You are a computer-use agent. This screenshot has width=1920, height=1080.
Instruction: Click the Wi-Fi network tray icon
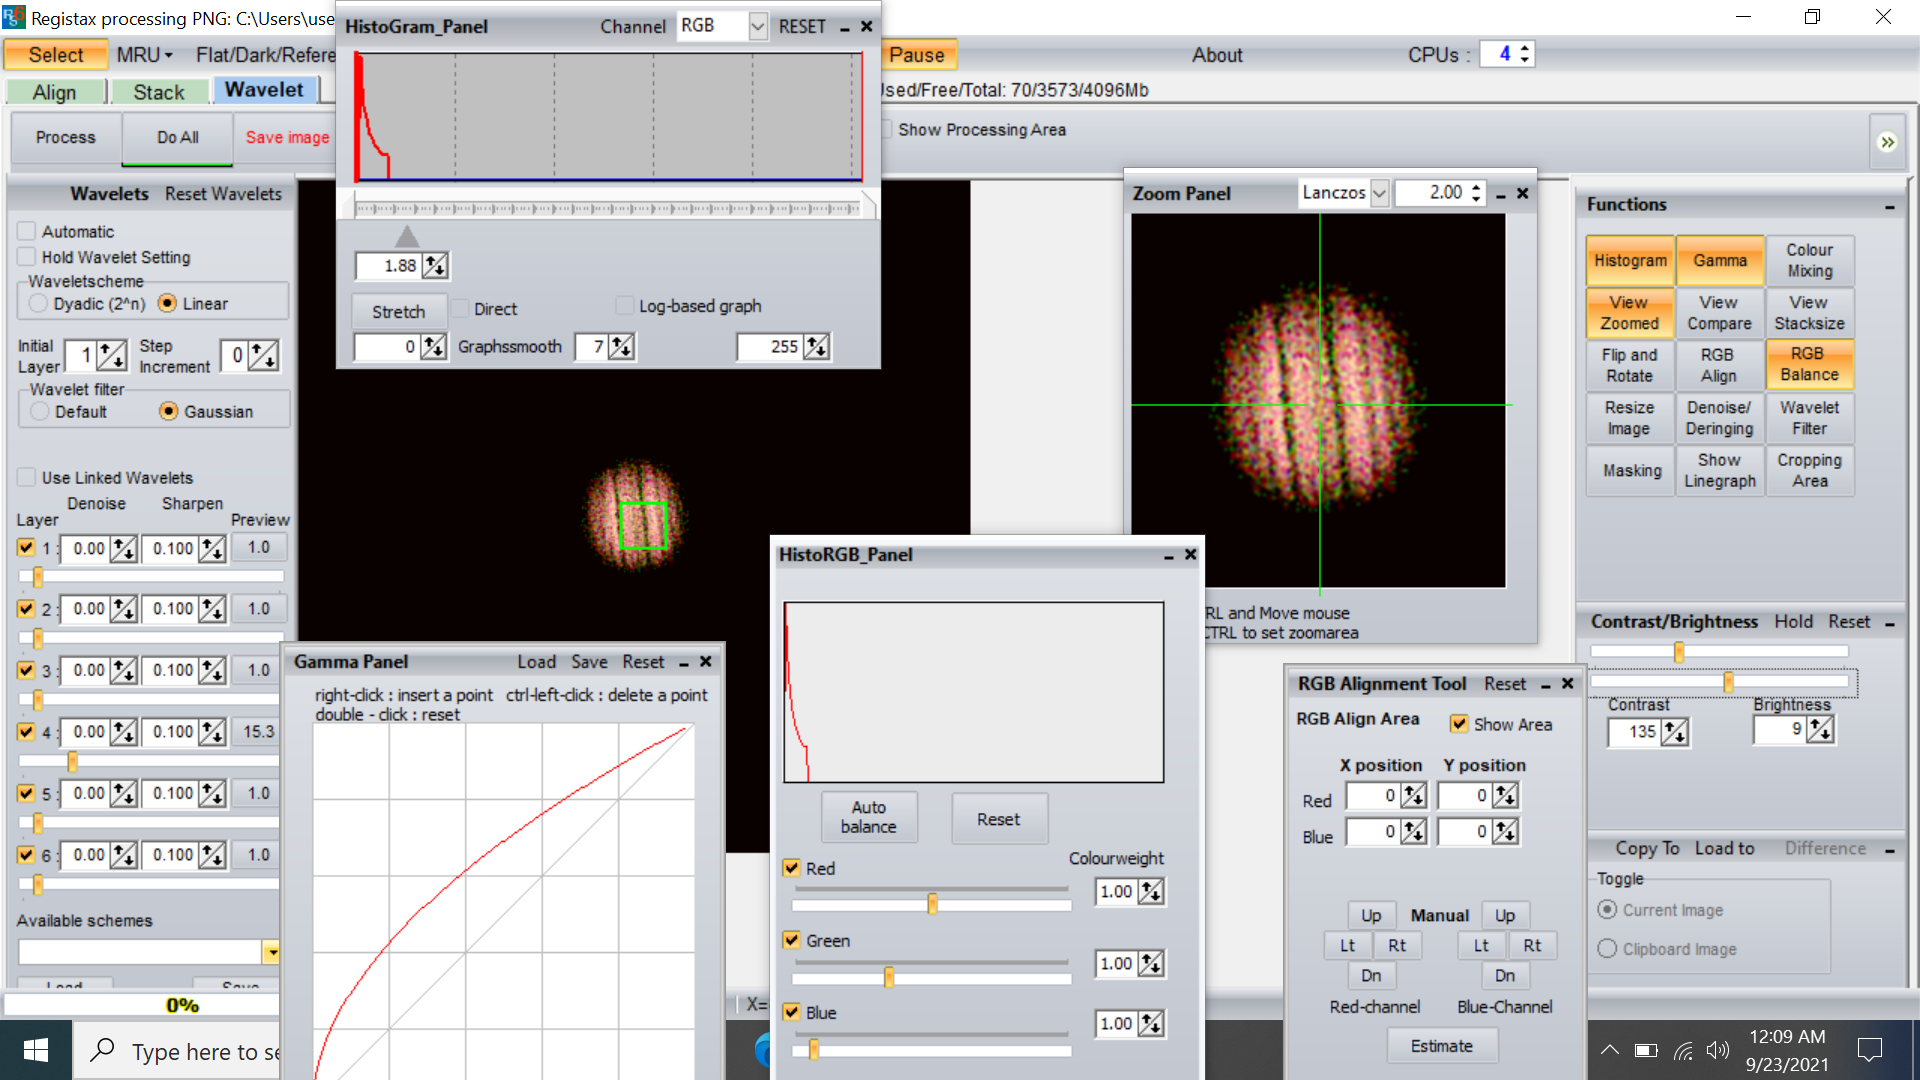coord(1683,1050)
